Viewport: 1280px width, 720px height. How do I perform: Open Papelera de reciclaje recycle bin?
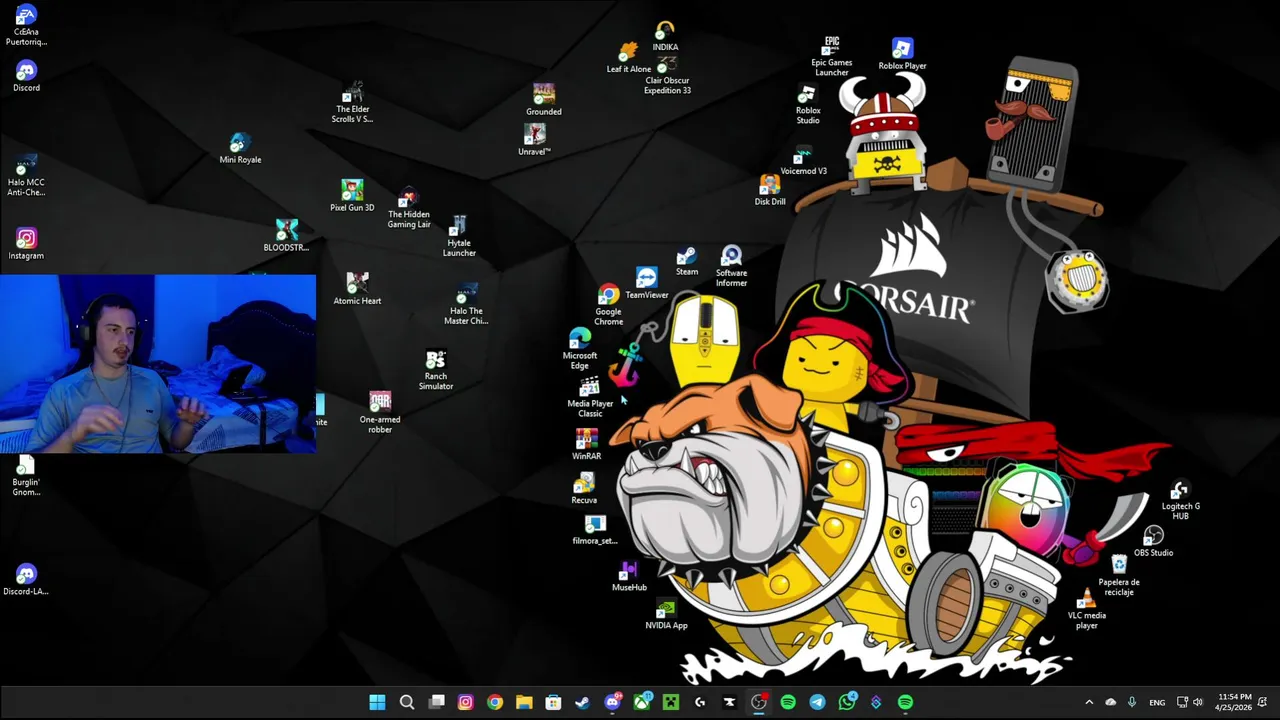[1119, 575]
